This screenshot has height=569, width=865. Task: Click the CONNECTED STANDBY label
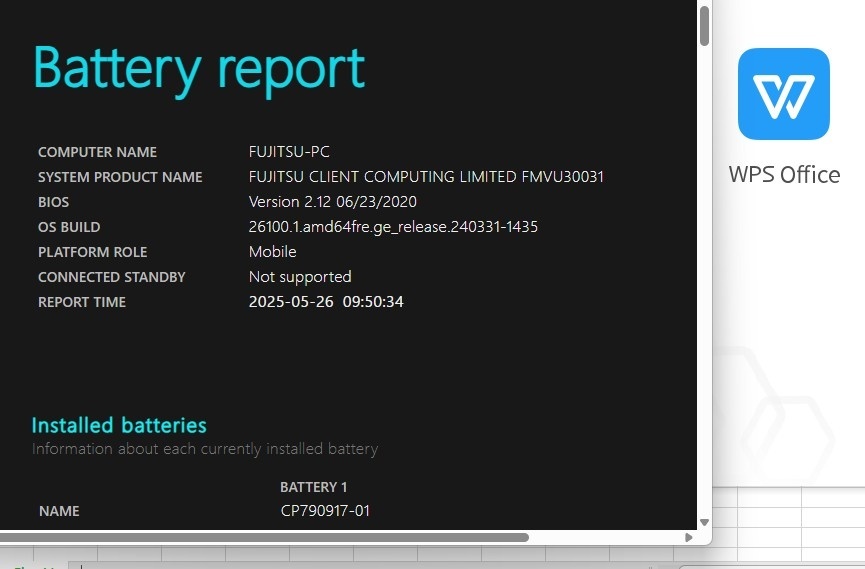point(111,277)
